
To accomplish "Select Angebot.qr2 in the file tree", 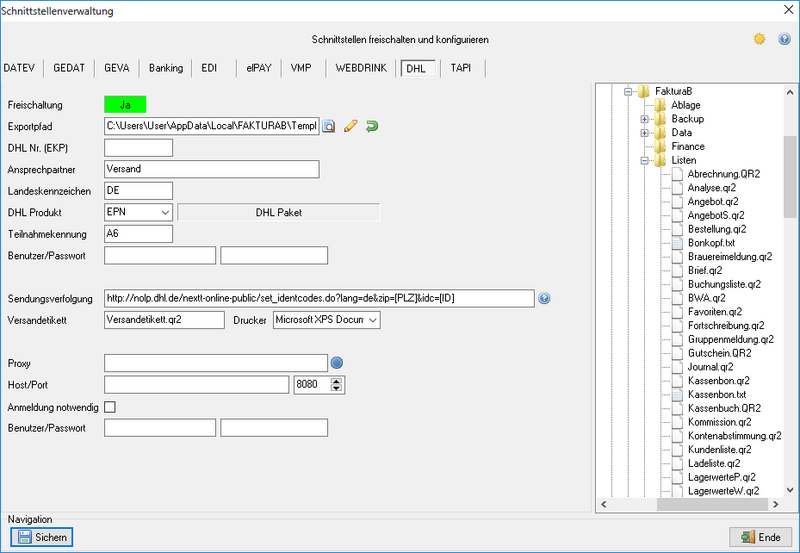I will click(713, 202).
